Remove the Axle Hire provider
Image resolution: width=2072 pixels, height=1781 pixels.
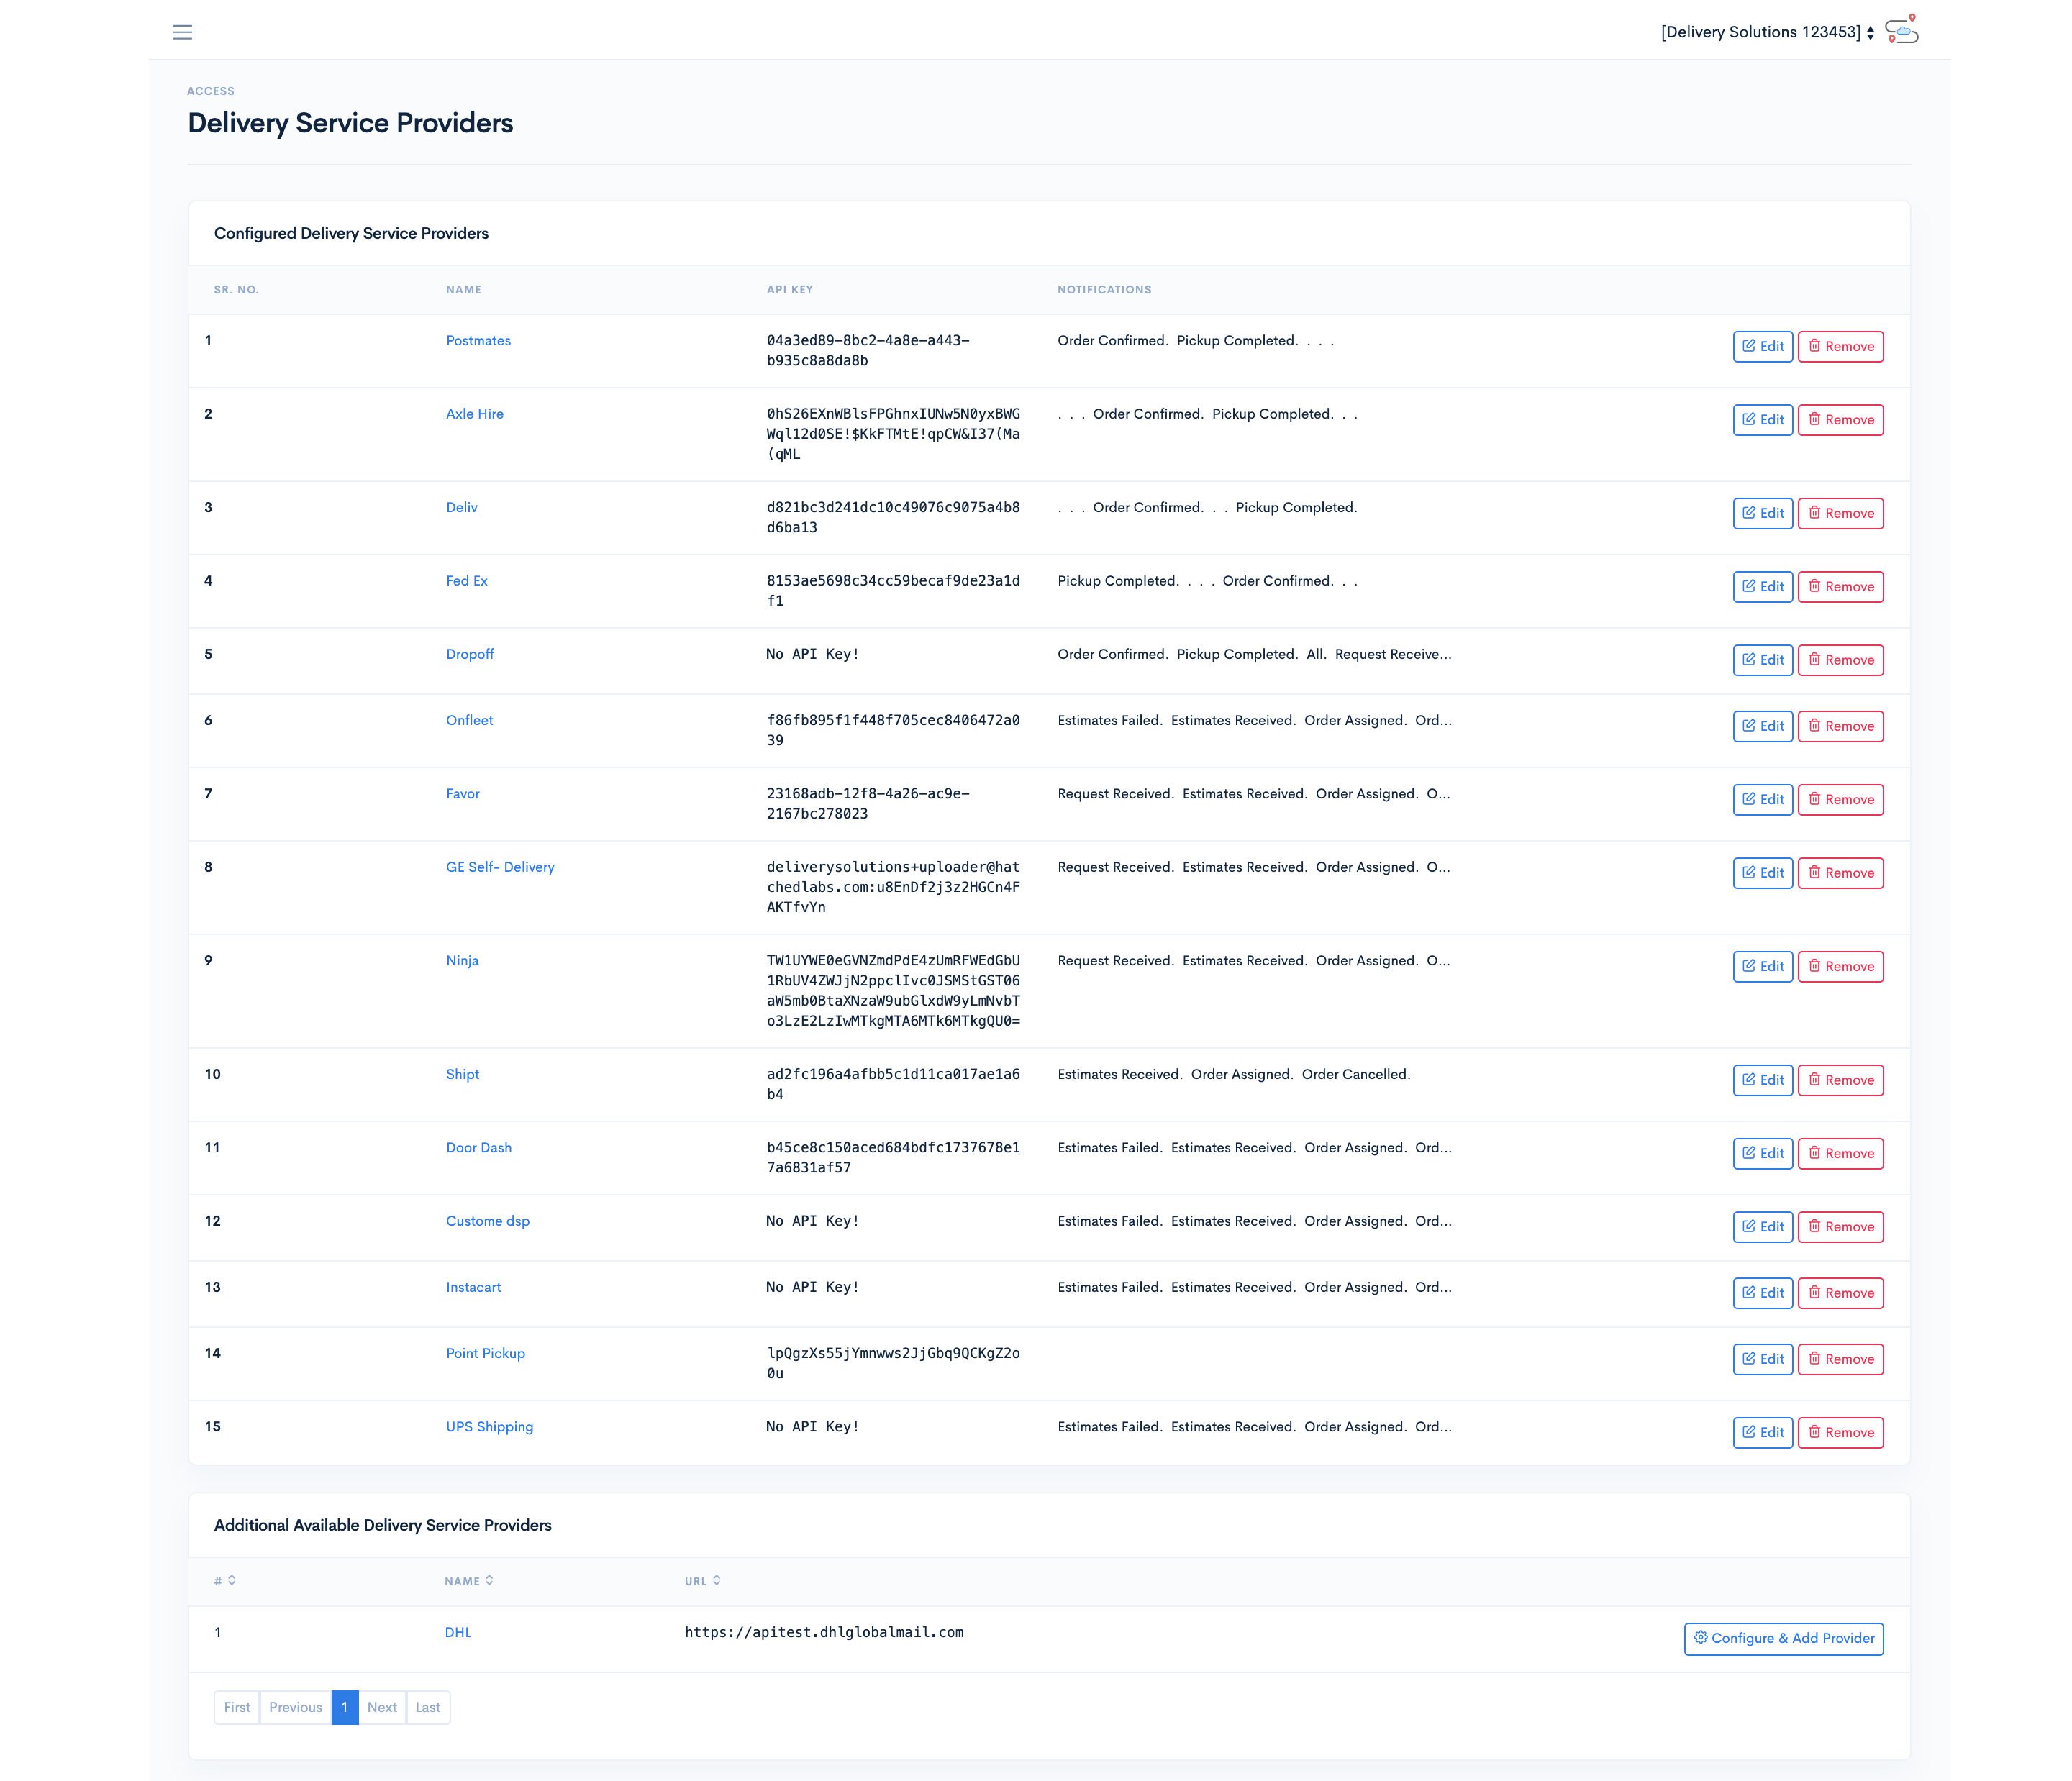point(1840,420)
